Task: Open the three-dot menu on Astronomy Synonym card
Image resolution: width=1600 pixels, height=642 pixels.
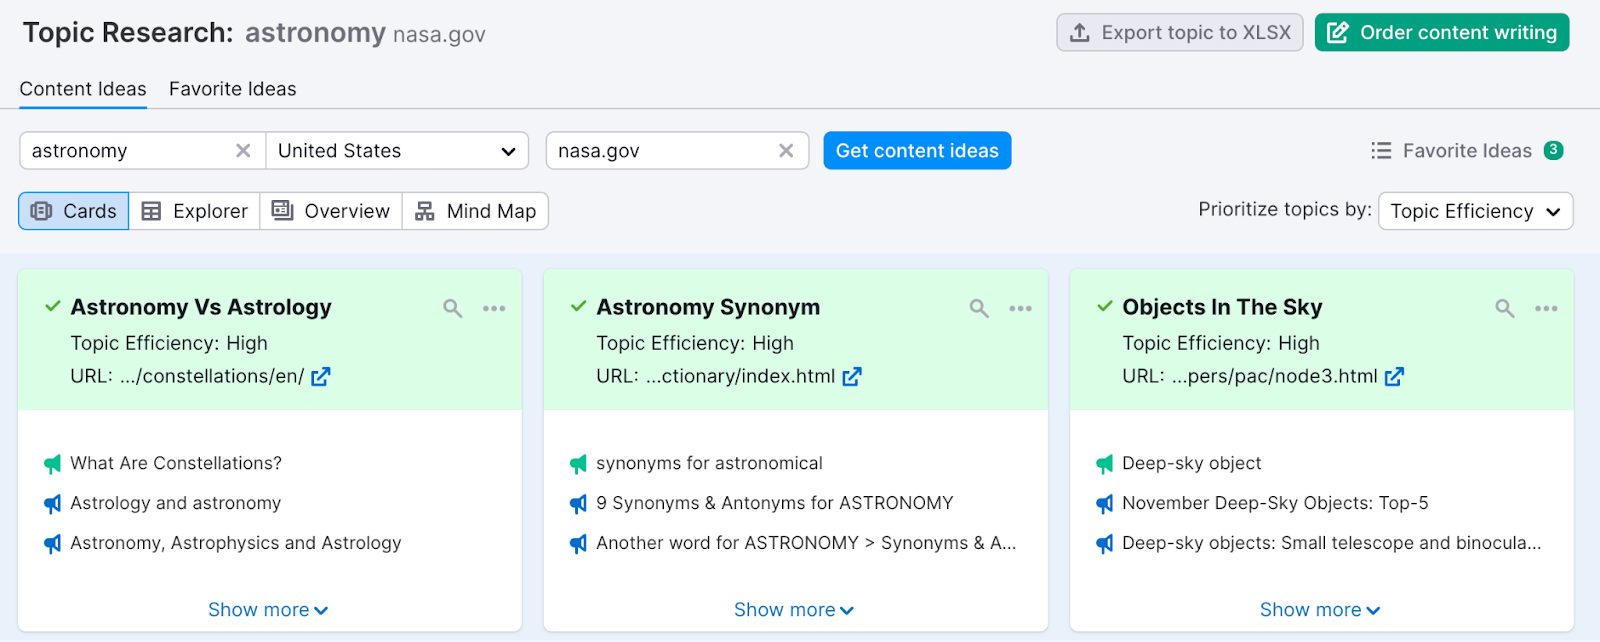Action: click(1020, 308)
